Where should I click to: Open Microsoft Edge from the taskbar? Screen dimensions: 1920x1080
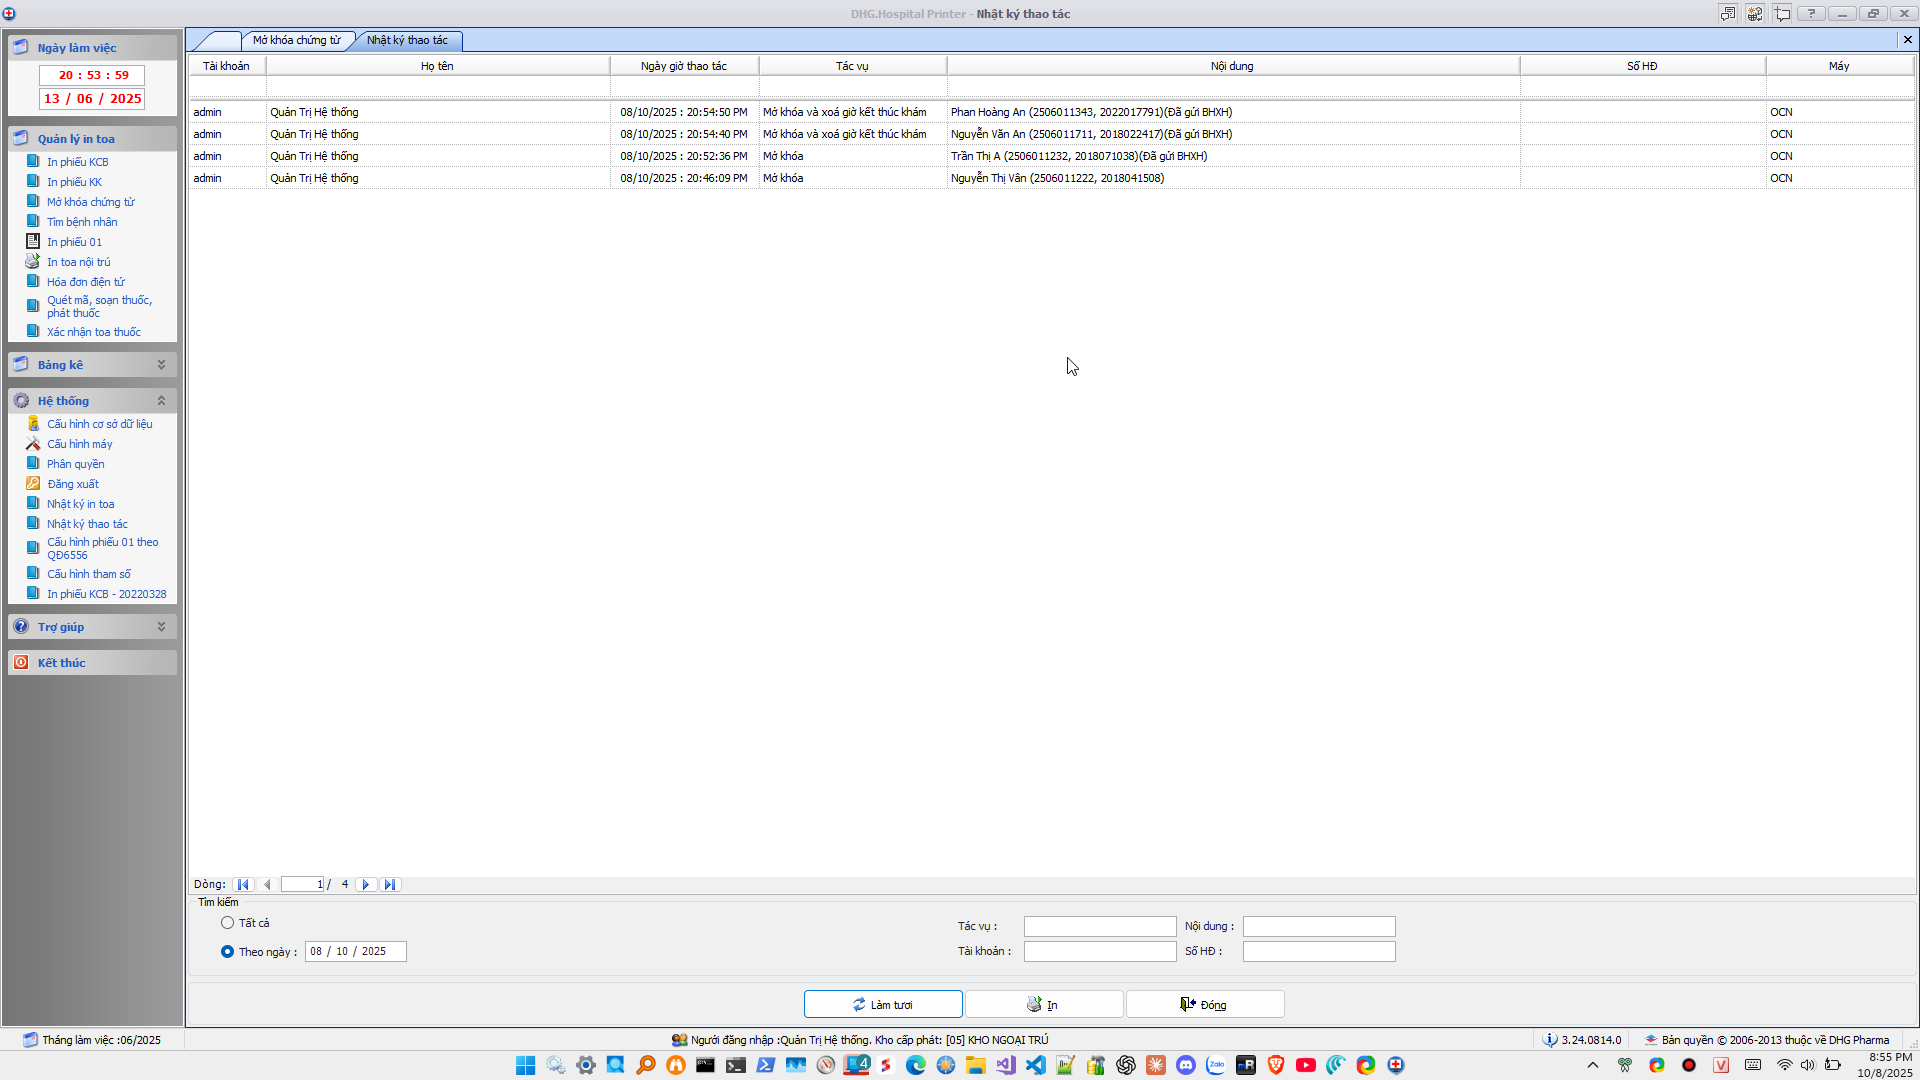915,1065
